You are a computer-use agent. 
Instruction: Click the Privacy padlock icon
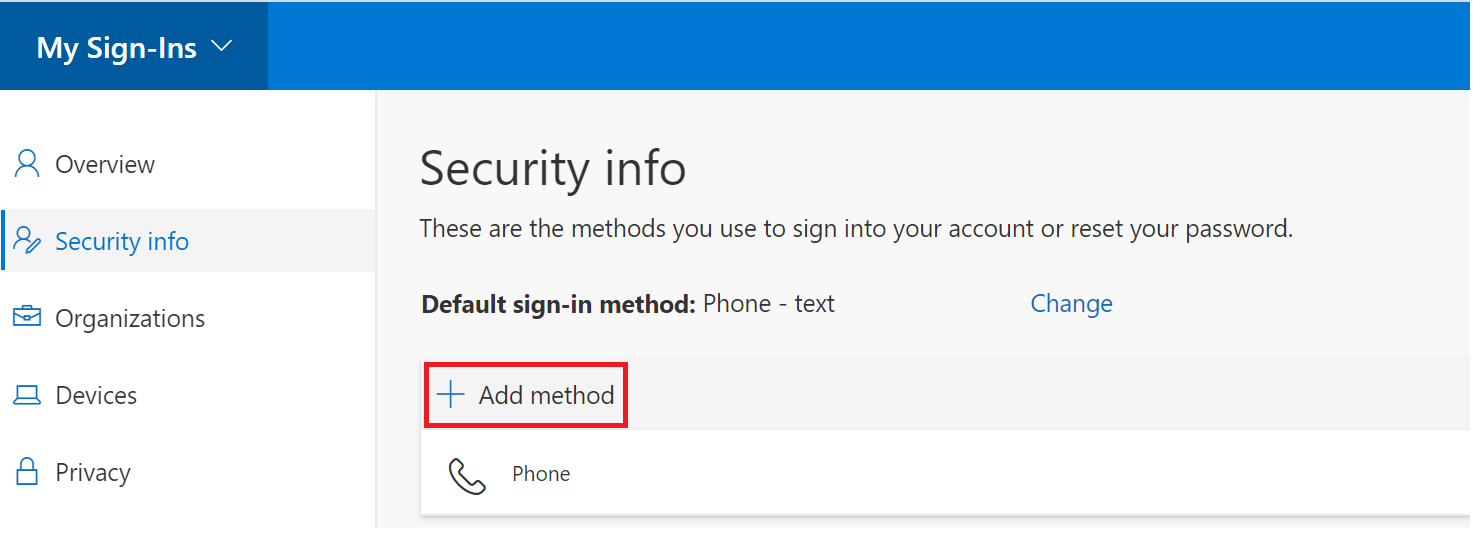point(27,472)
